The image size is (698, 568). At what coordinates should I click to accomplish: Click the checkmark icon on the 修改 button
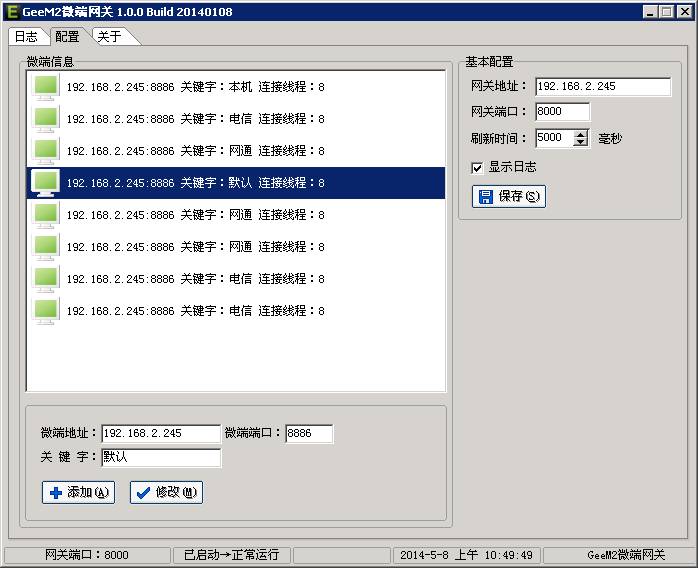pyautogui.click(x=143, y=493)
